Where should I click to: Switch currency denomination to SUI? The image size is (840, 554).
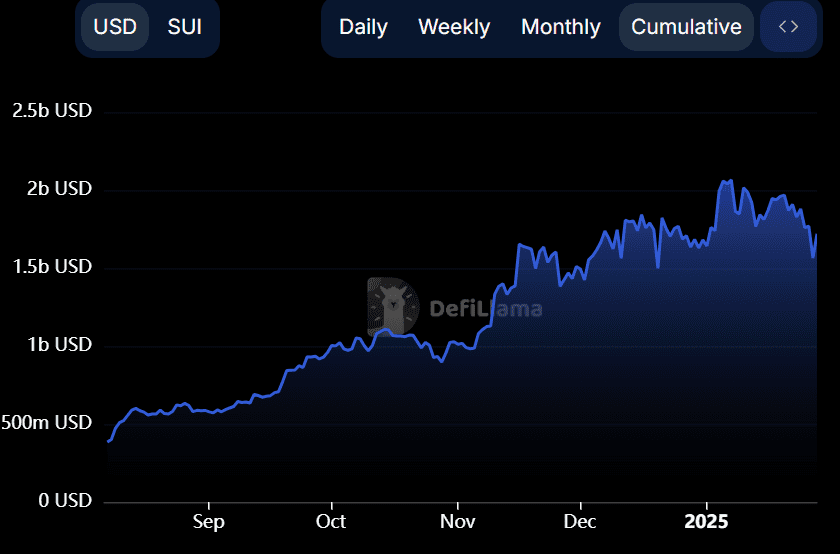[185, 27]
